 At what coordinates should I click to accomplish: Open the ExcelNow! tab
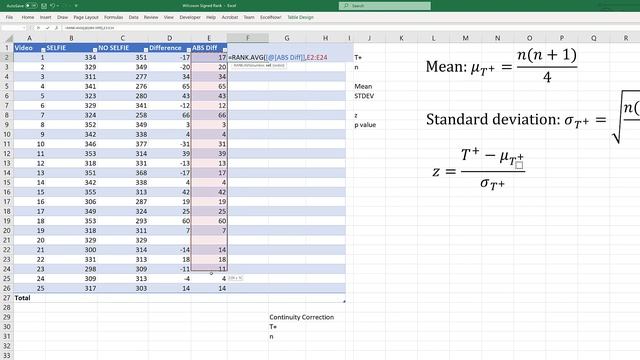pyautogui.click(x=271, y=17)
